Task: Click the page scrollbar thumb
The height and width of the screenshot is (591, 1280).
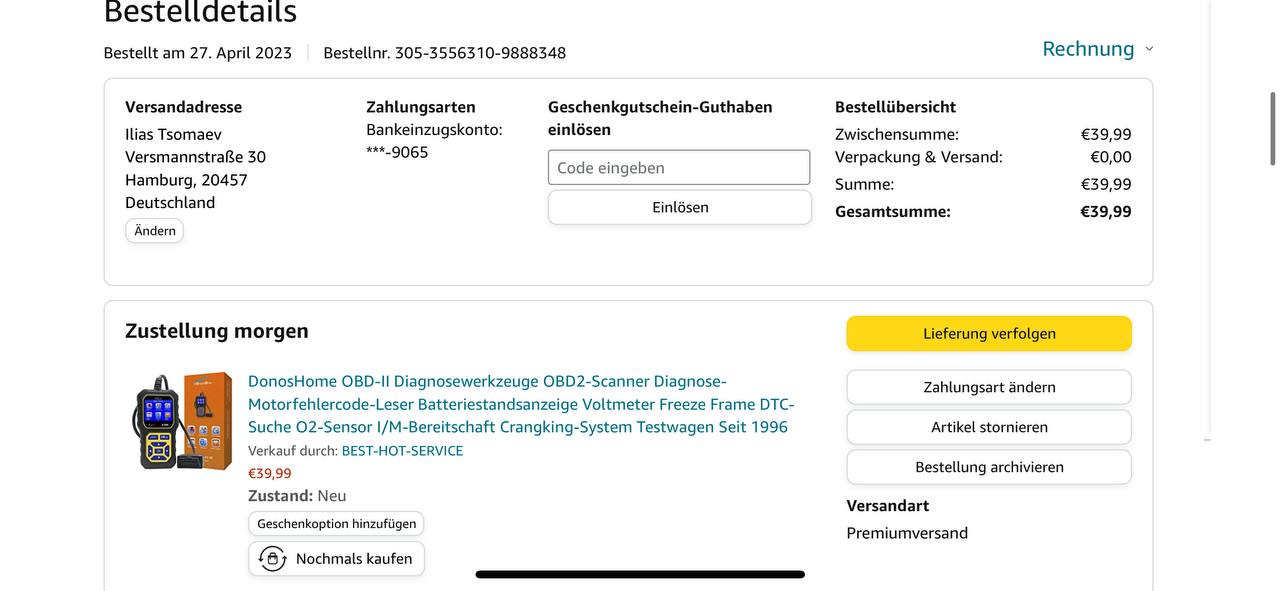Action: 1272,128
